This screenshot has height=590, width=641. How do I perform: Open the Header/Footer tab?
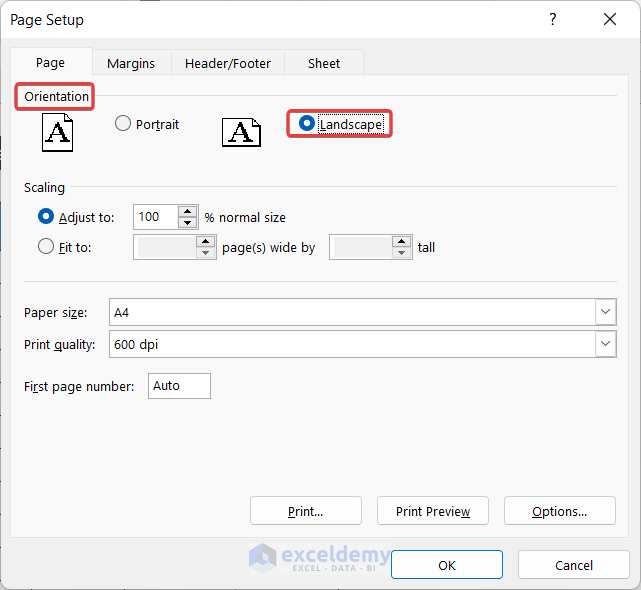point(228,63)
